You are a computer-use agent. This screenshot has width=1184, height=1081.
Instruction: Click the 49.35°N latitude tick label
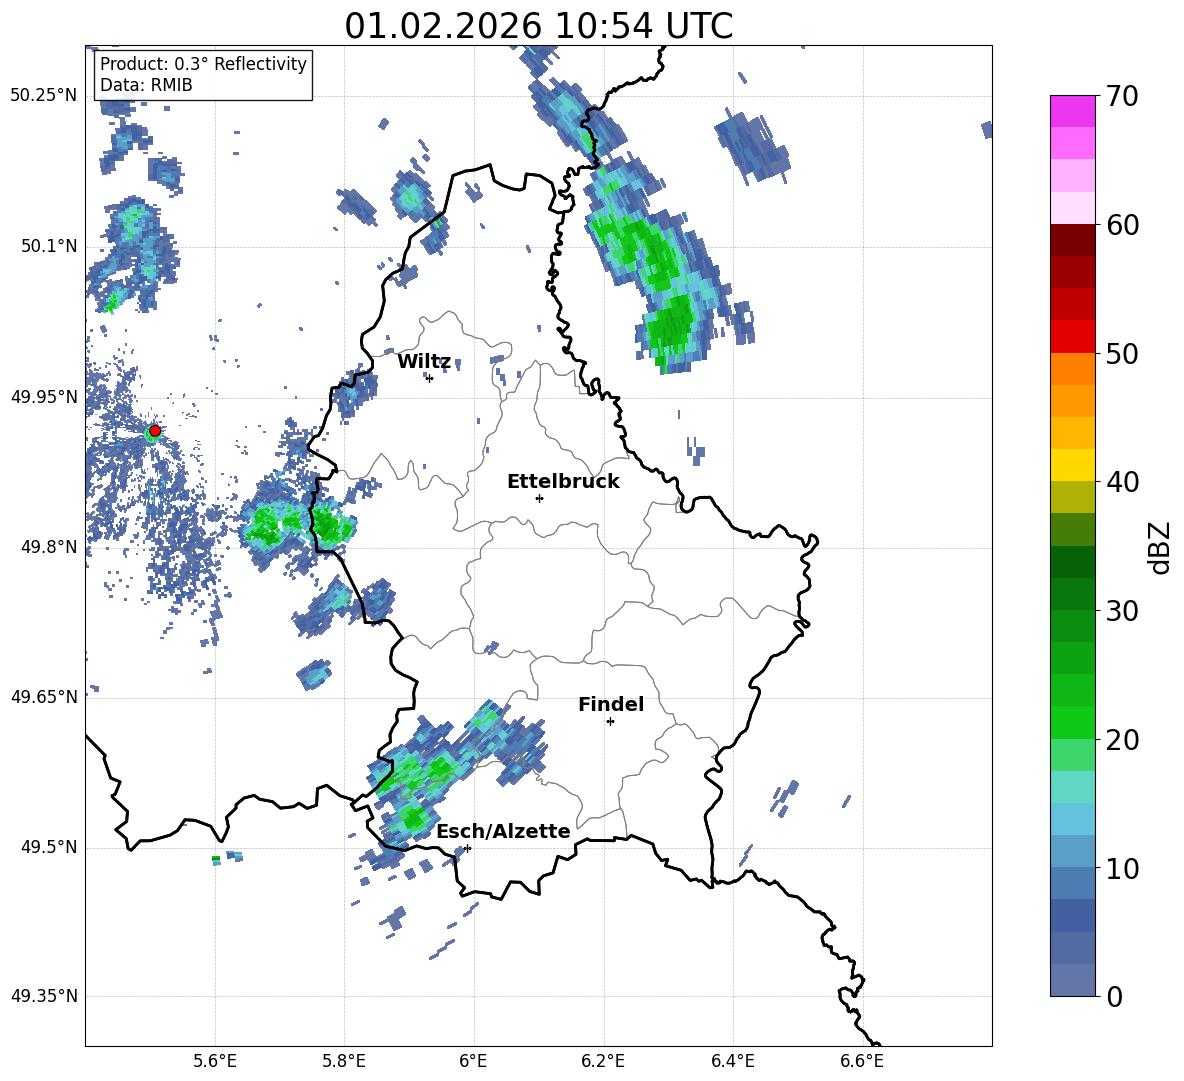(44, 996)
